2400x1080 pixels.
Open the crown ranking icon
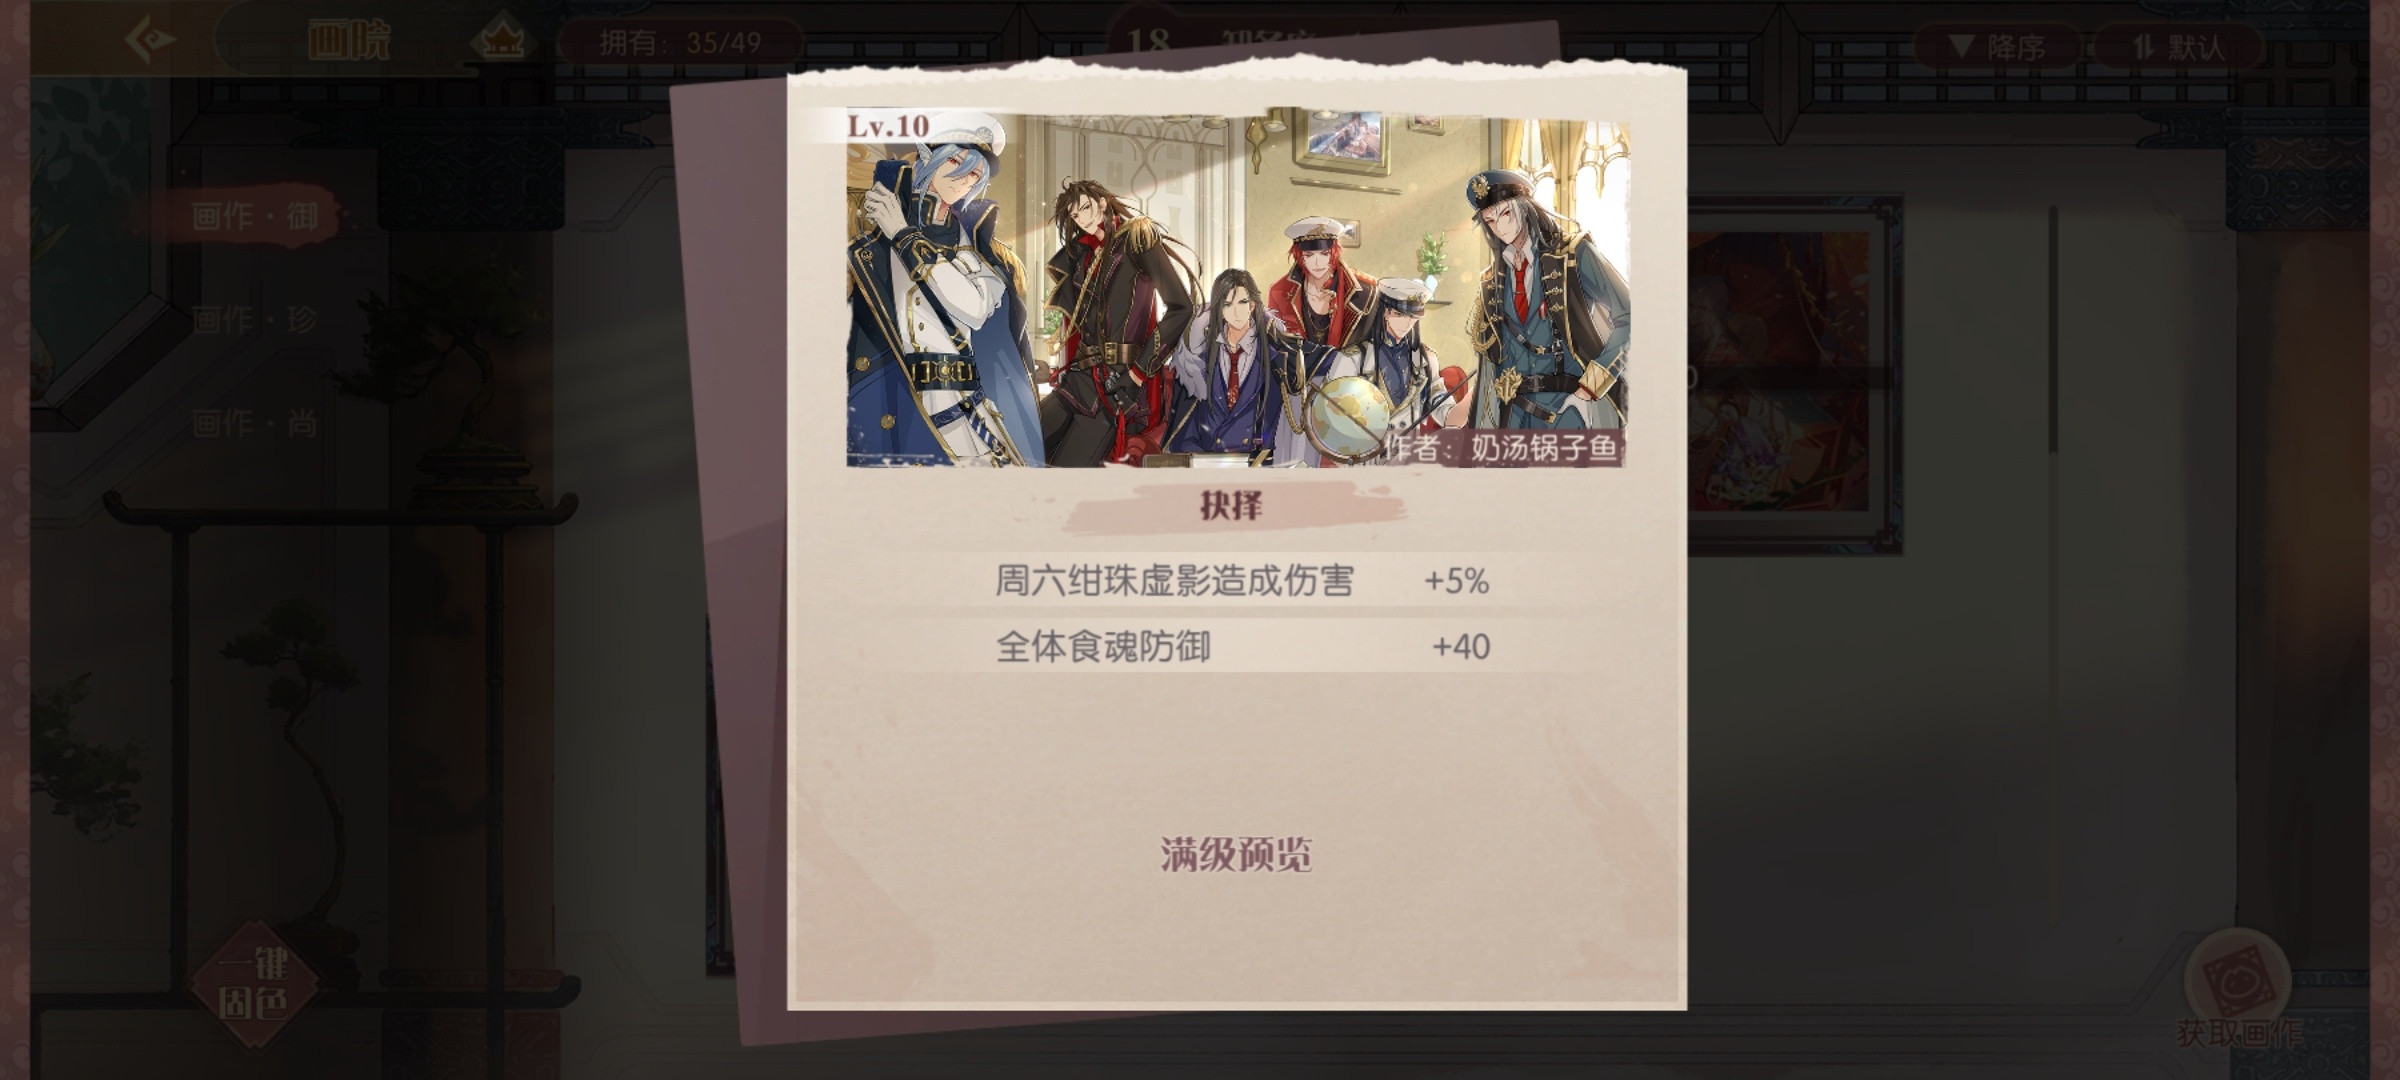(x=498, y=43)
